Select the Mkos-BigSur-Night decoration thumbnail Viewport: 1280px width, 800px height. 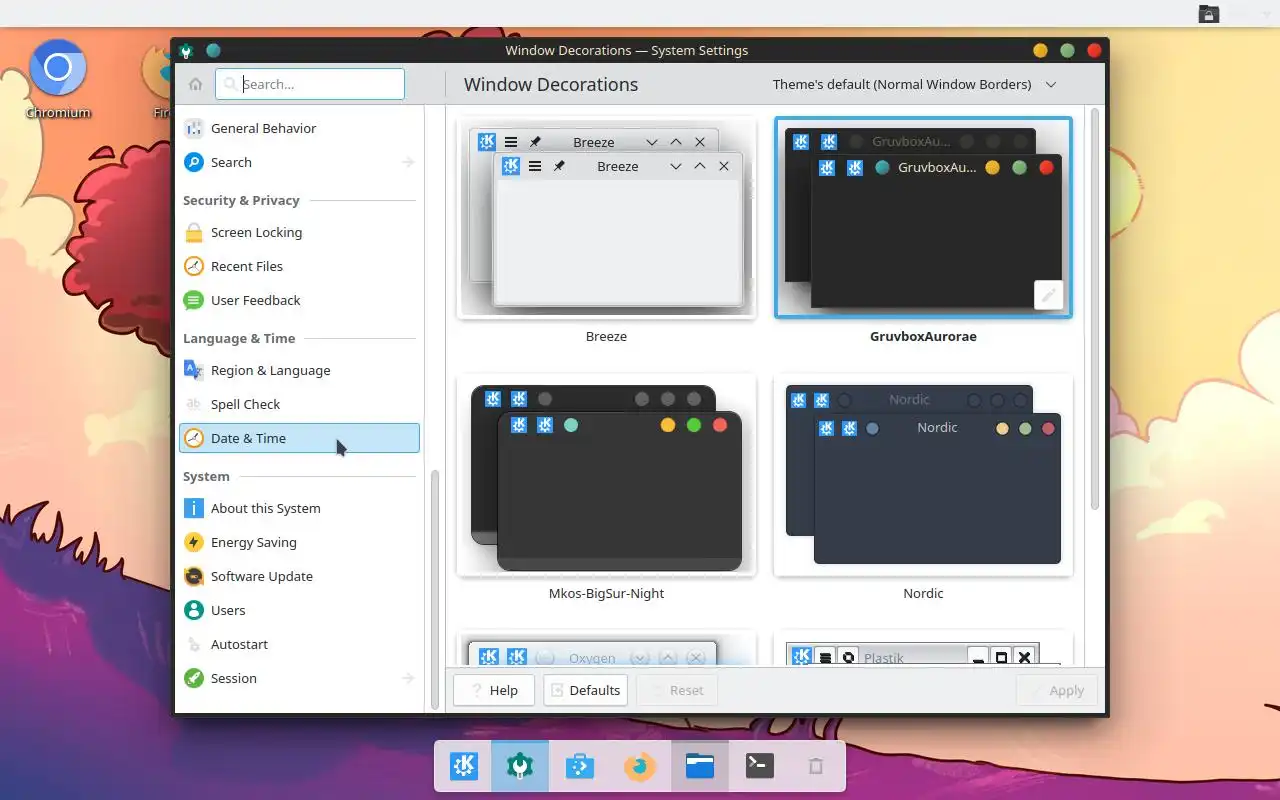click(606, 475)
